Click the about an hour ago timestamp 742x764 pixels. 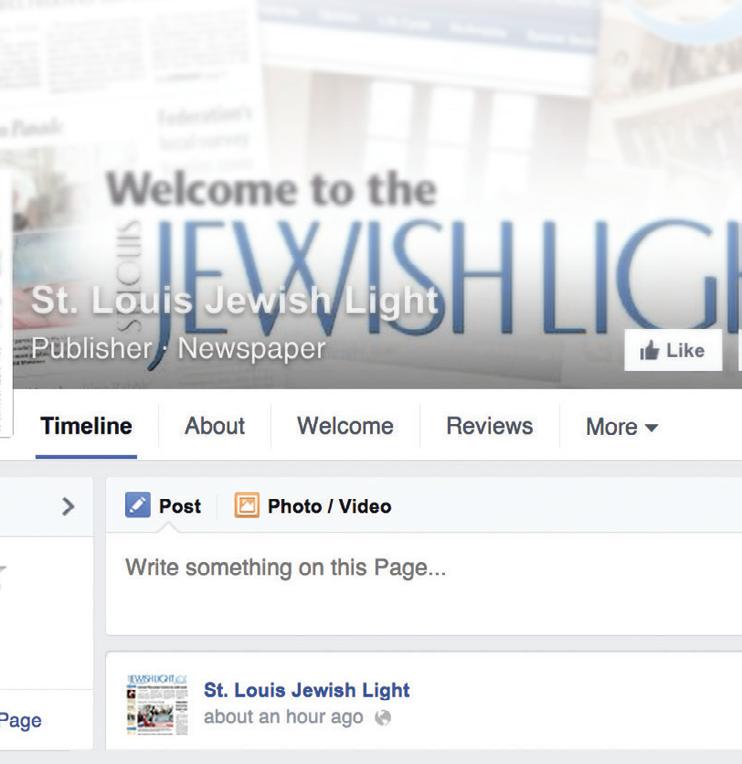(283, 717)
